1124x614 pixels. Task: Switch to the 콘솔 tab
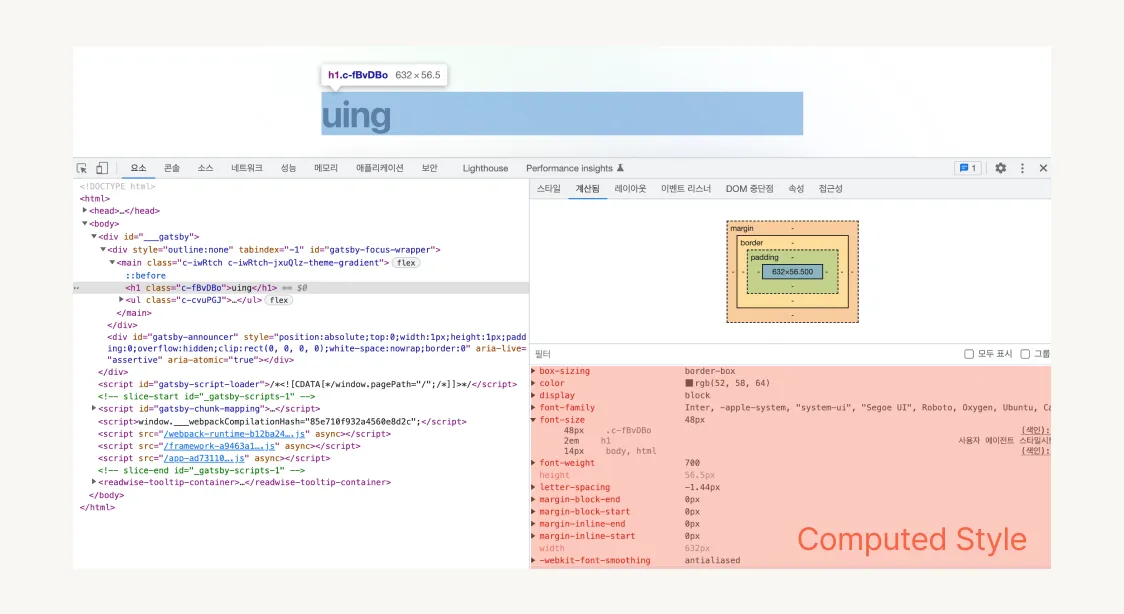point(172,168)
